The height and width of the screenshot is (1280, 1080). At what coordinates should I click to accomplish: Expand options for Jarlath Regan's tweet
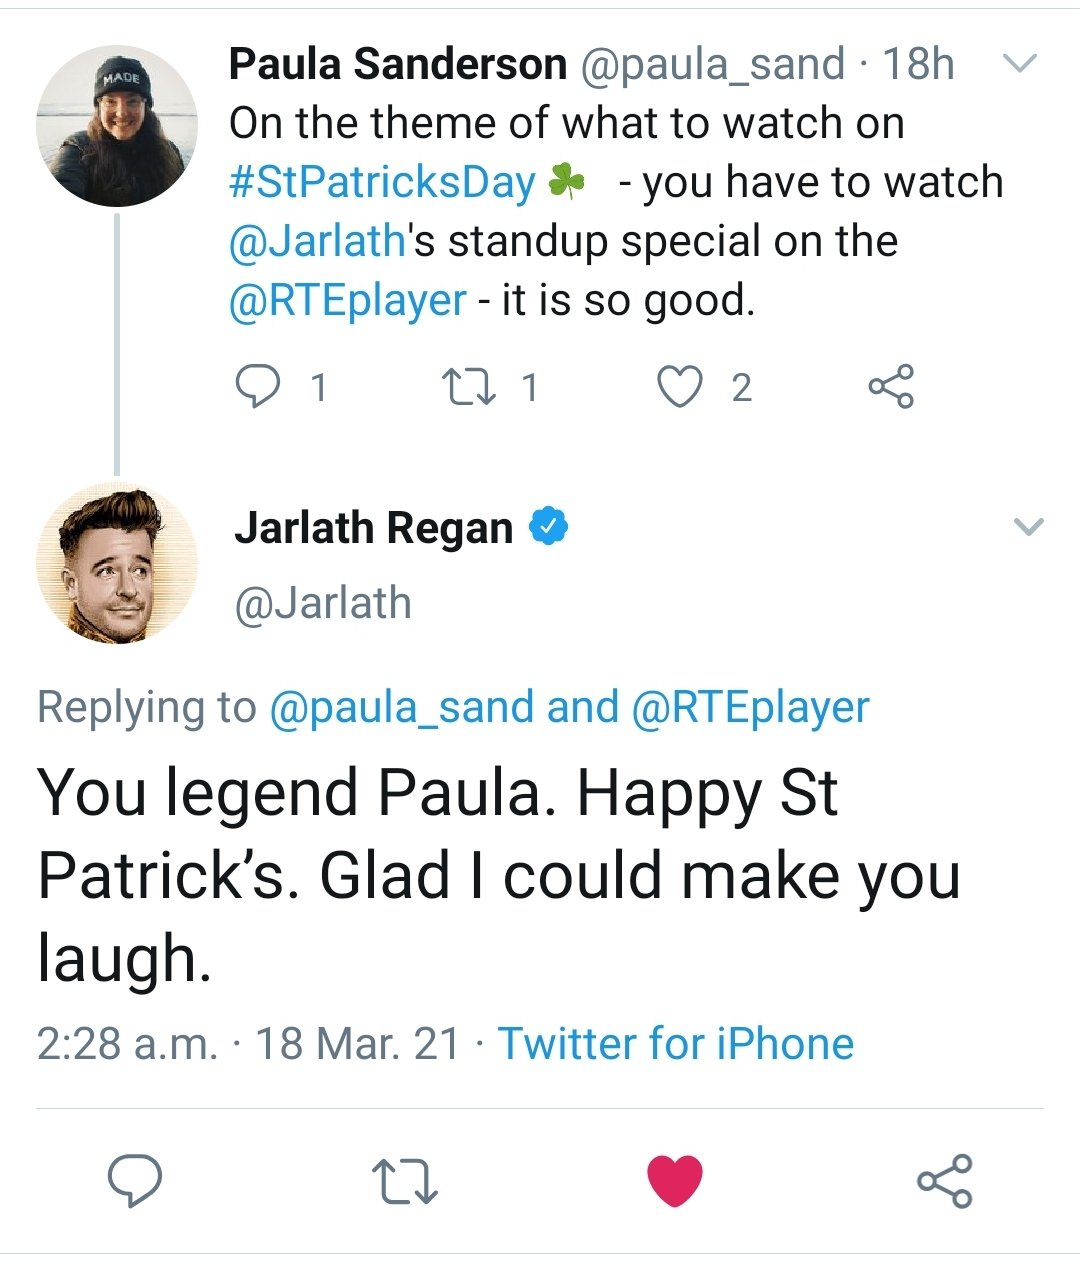pyautogui.click(x=1028, y=527)
